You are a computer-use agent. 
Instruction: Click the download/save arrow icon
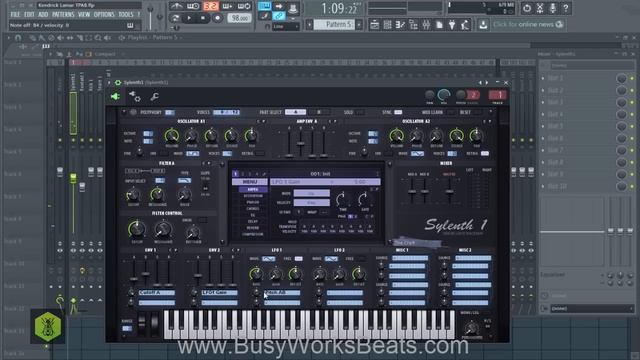click(483, 25)
